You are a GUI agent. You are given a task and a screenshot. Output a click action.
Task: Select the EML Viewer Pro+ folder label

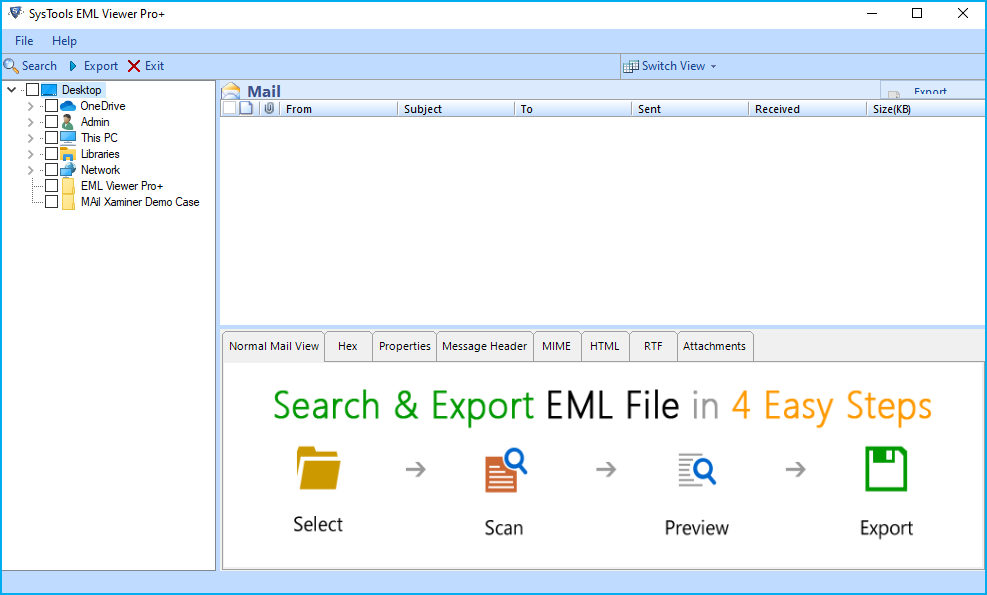click(x=122, y=186)
